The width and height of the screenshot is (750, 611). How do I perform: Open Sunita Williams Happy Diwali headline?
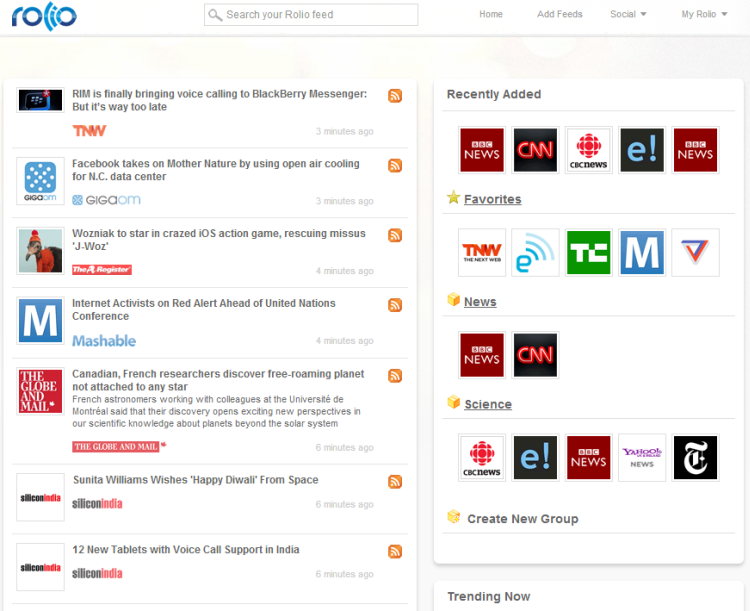pos(196,480)
